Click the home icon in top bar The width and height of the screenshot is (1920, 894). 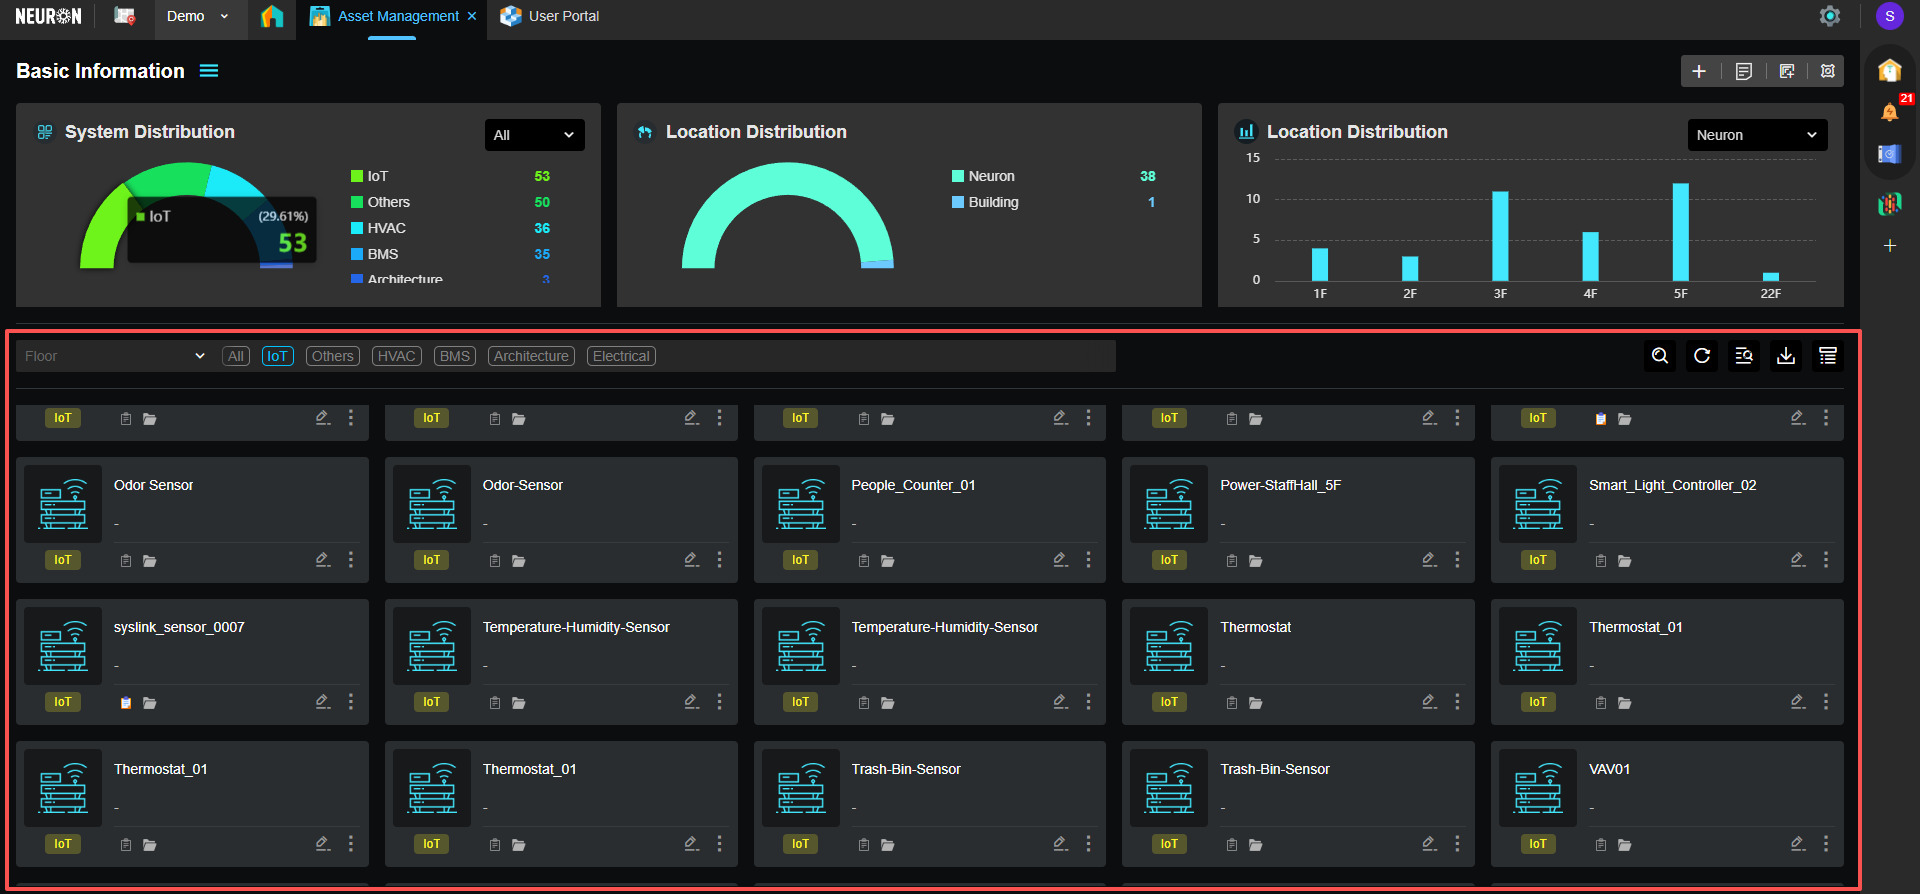[x=272, y=16]
